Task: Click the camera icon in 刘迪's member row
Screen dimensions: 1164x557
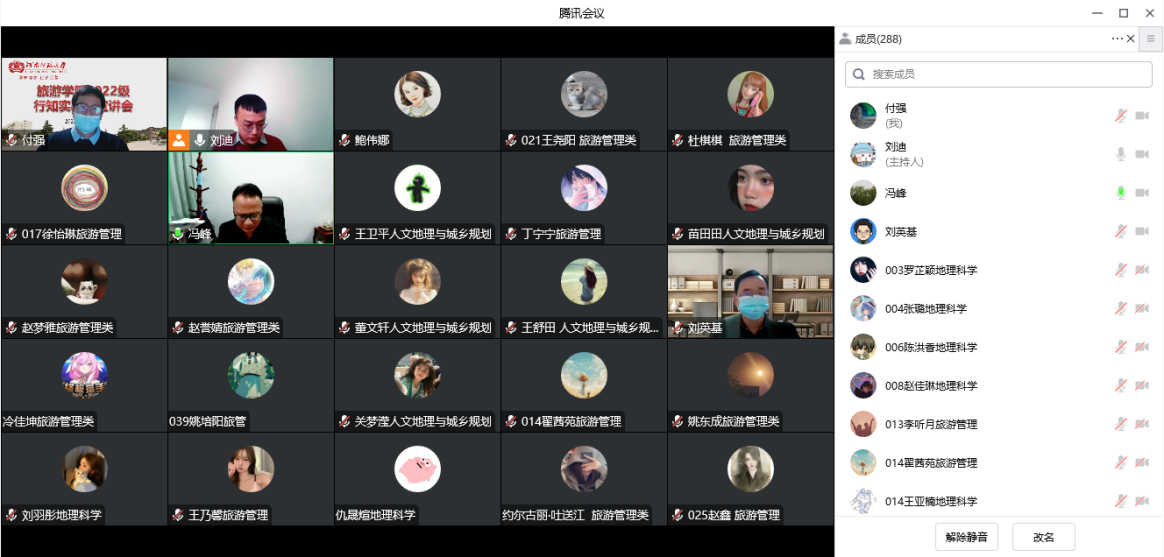Action: pyautogui.click(x=1142, y=154)
